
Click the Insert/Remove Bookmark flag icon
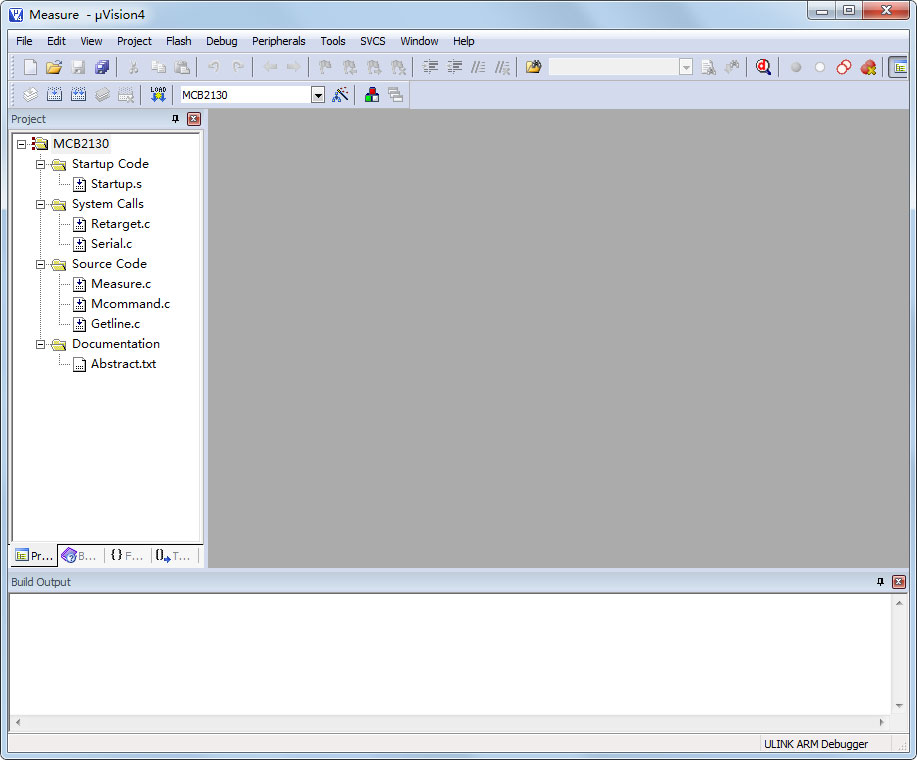[x=325, y=67]
